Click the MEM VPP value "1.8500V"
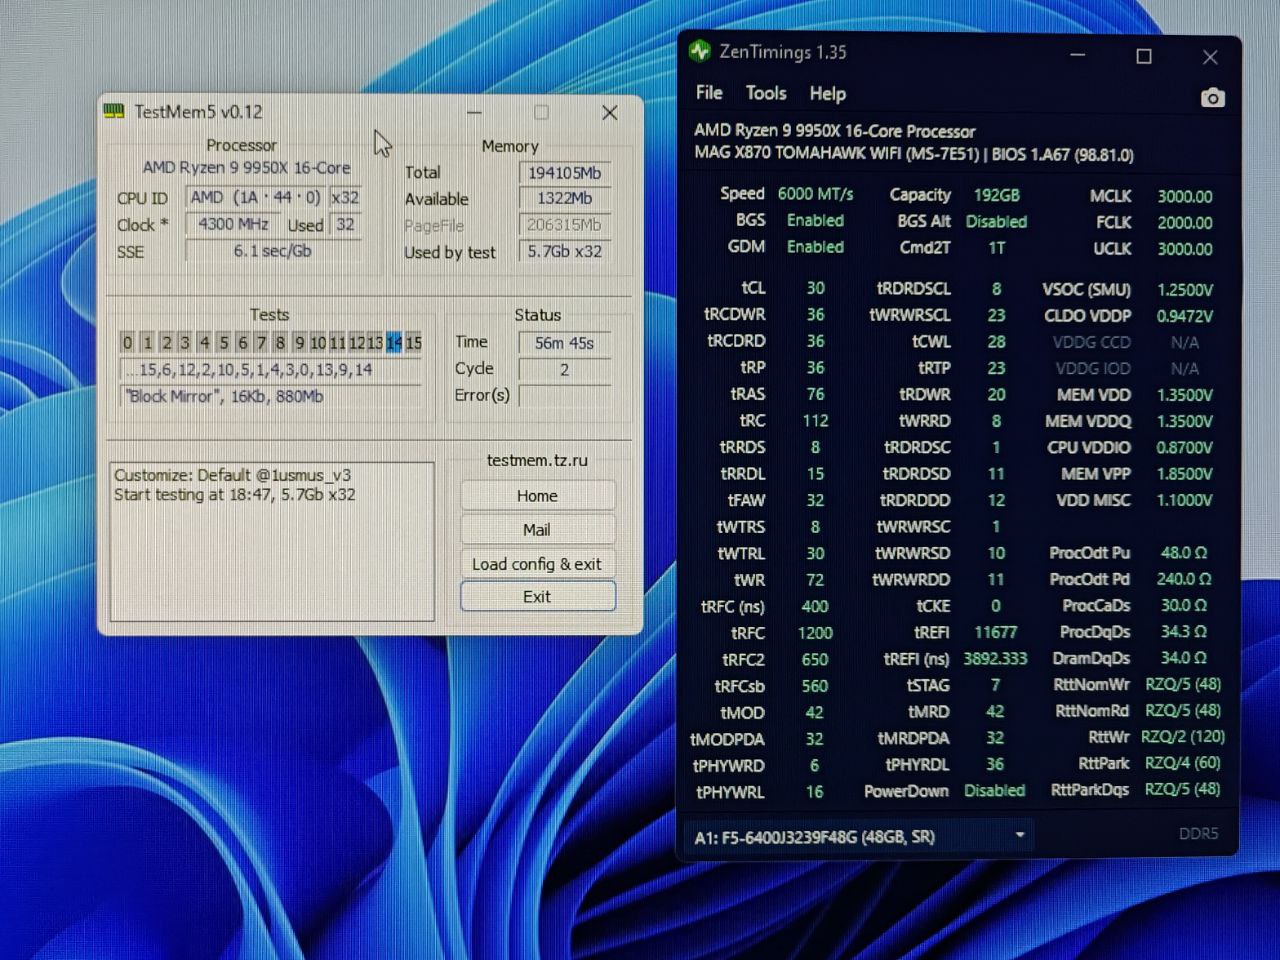 (x=1184, y=474)
